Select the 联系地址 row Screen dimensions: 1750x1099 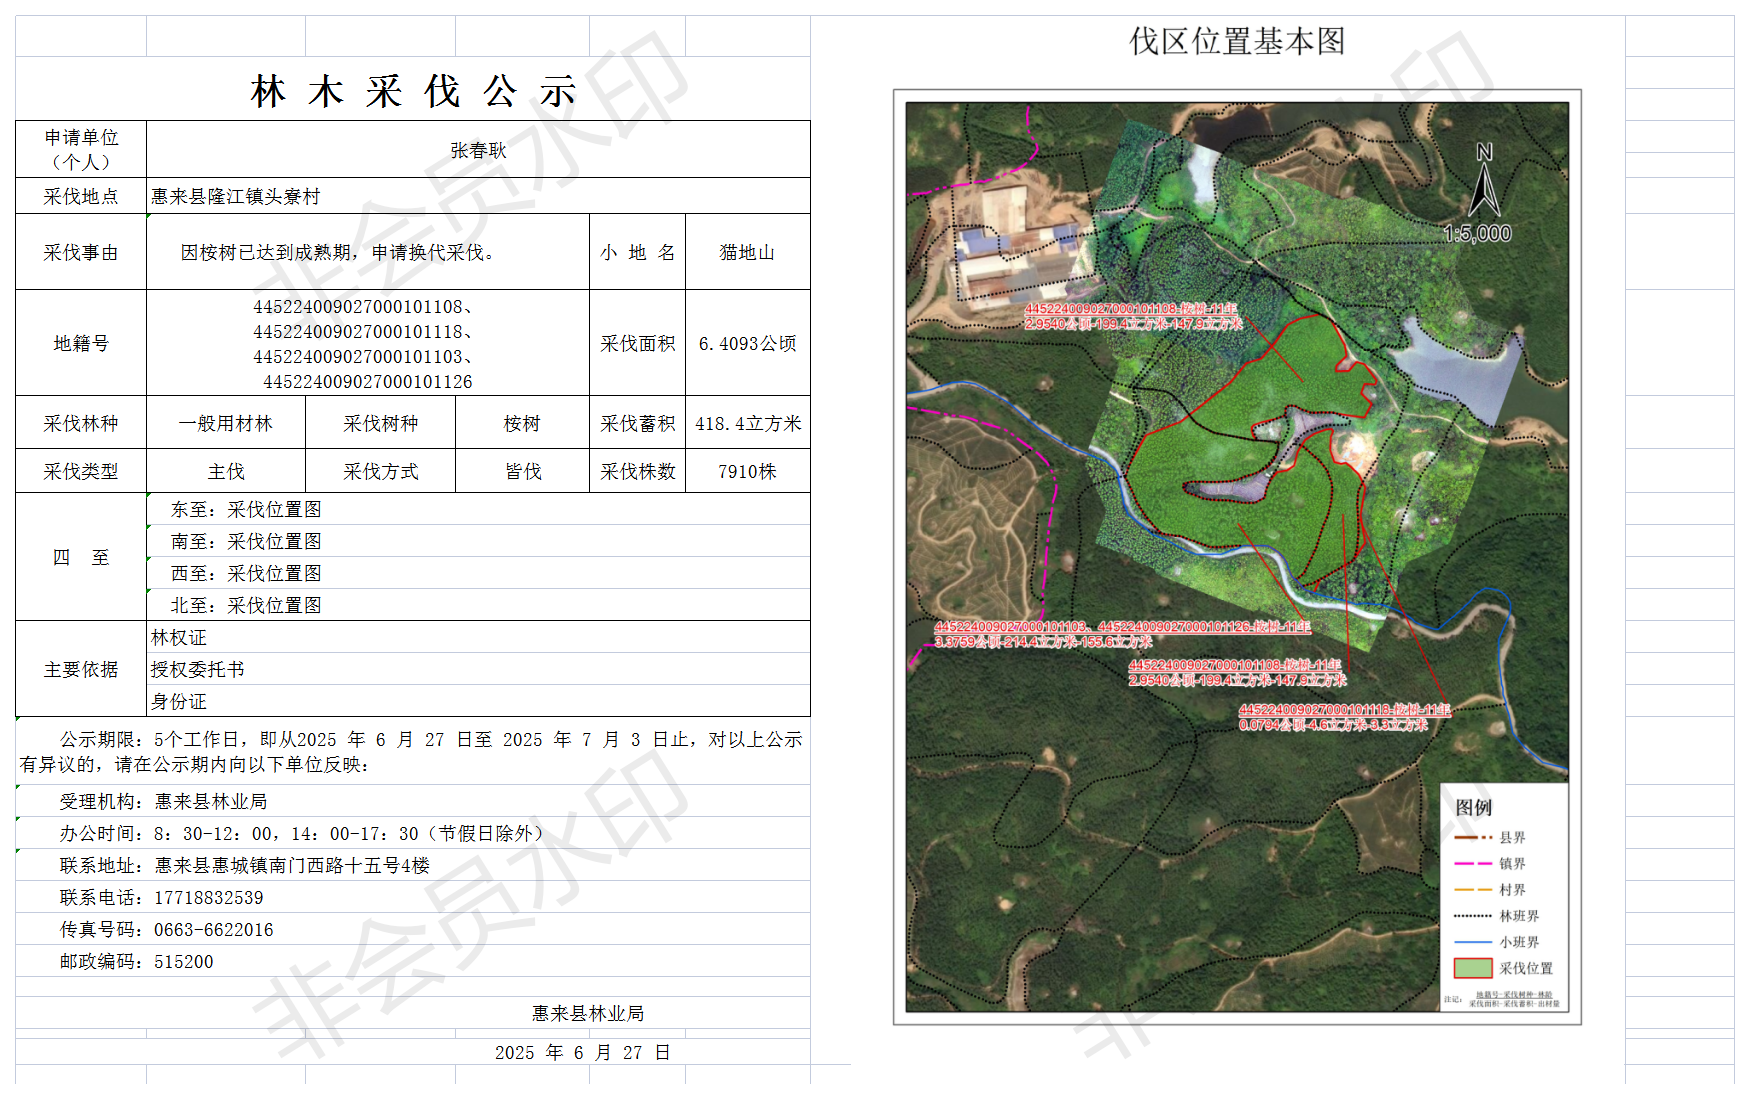coord(413,865)
